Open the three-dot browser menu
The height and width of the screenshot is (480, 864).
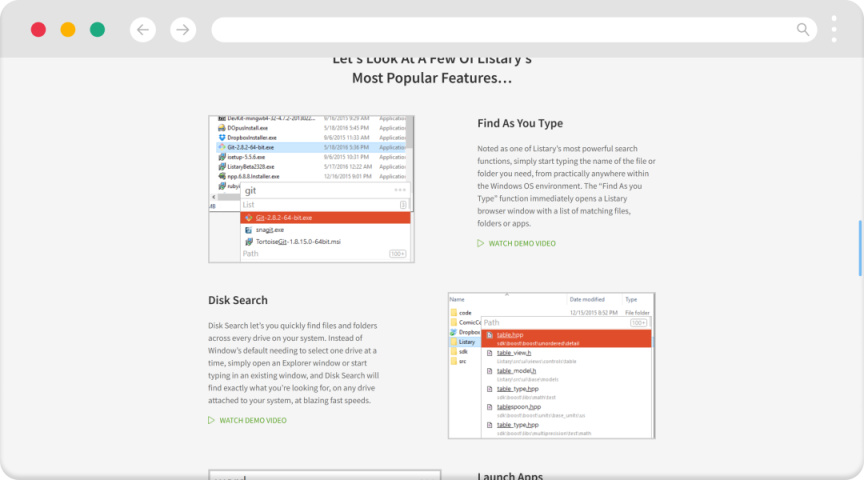834,29
